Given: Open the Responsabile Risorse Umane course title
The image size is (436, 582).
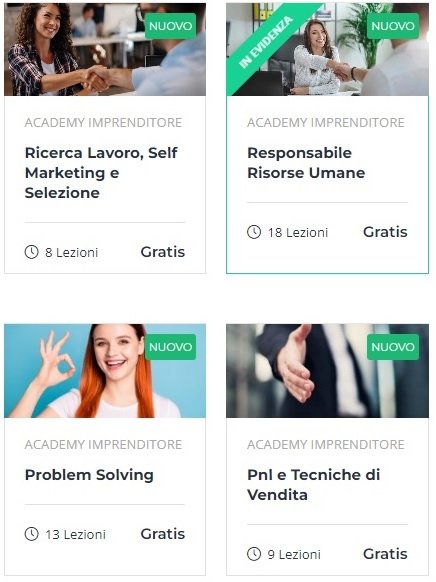Looking at the screenshot, I should pos(306,163).
